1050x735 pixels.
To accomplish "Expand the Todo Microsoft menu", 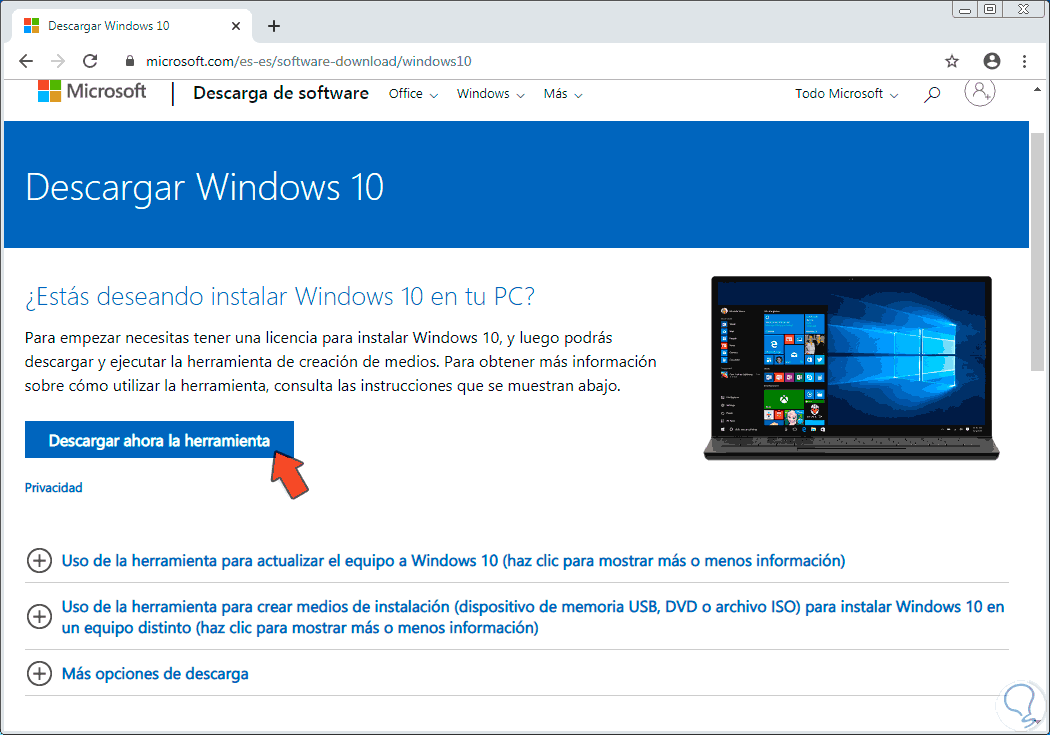I will [846, 94].
